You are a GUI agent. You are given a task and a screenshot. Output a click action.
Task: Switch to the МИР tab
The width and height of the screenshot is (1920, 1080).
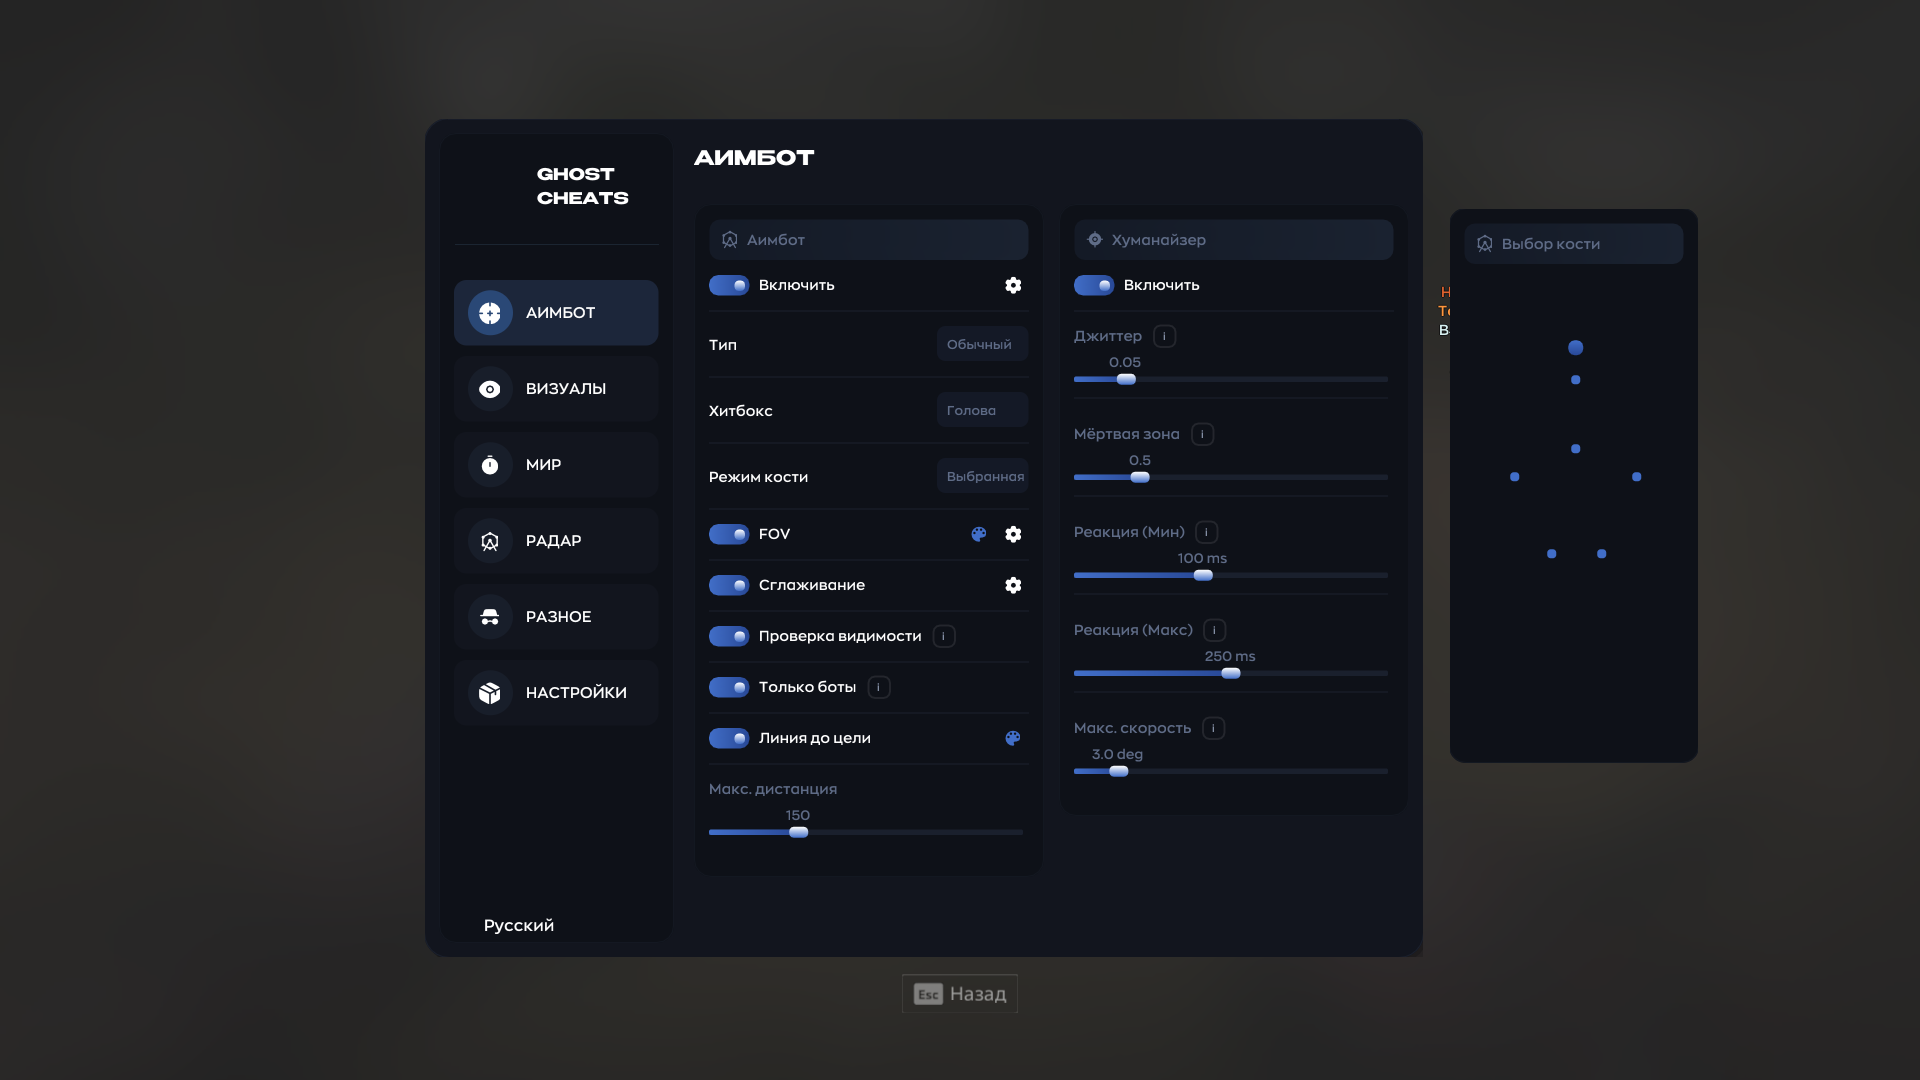556,465
